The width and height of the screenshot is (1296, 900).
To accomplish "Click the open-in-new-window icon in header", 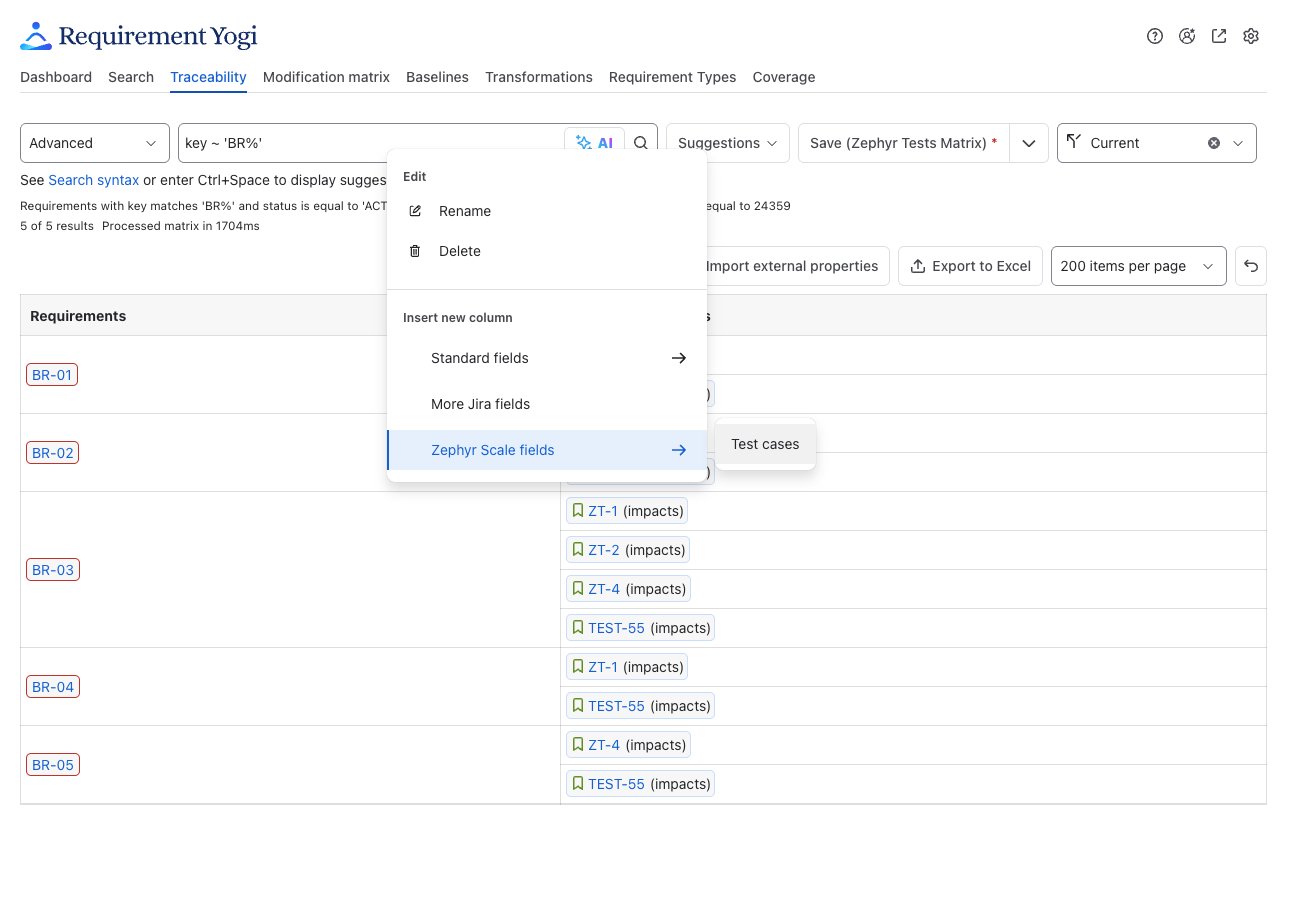I will pos(1219,36).
